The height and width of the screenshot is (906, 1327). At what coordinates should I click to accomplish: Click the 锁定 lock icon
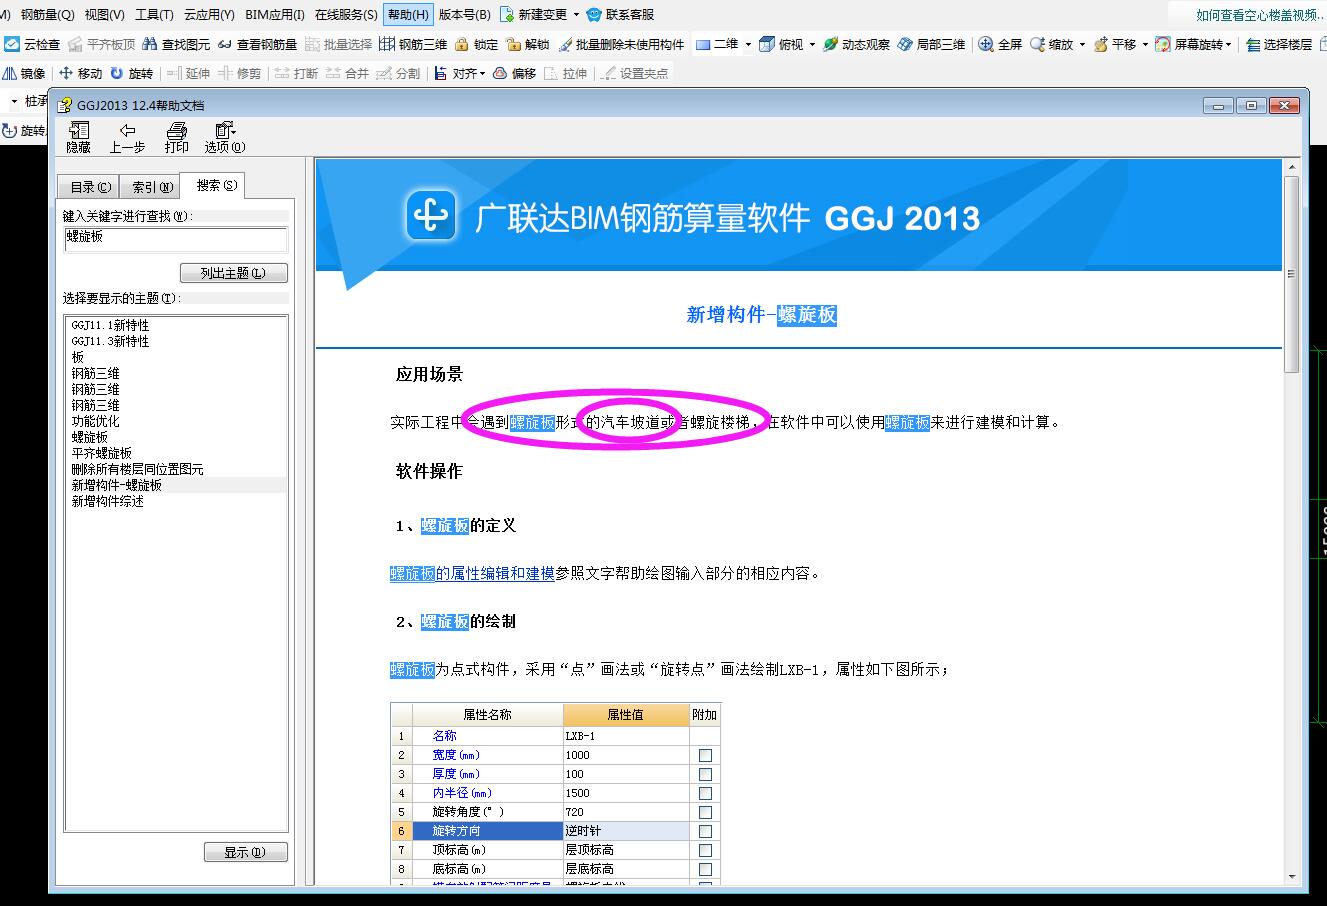point(461,44)
